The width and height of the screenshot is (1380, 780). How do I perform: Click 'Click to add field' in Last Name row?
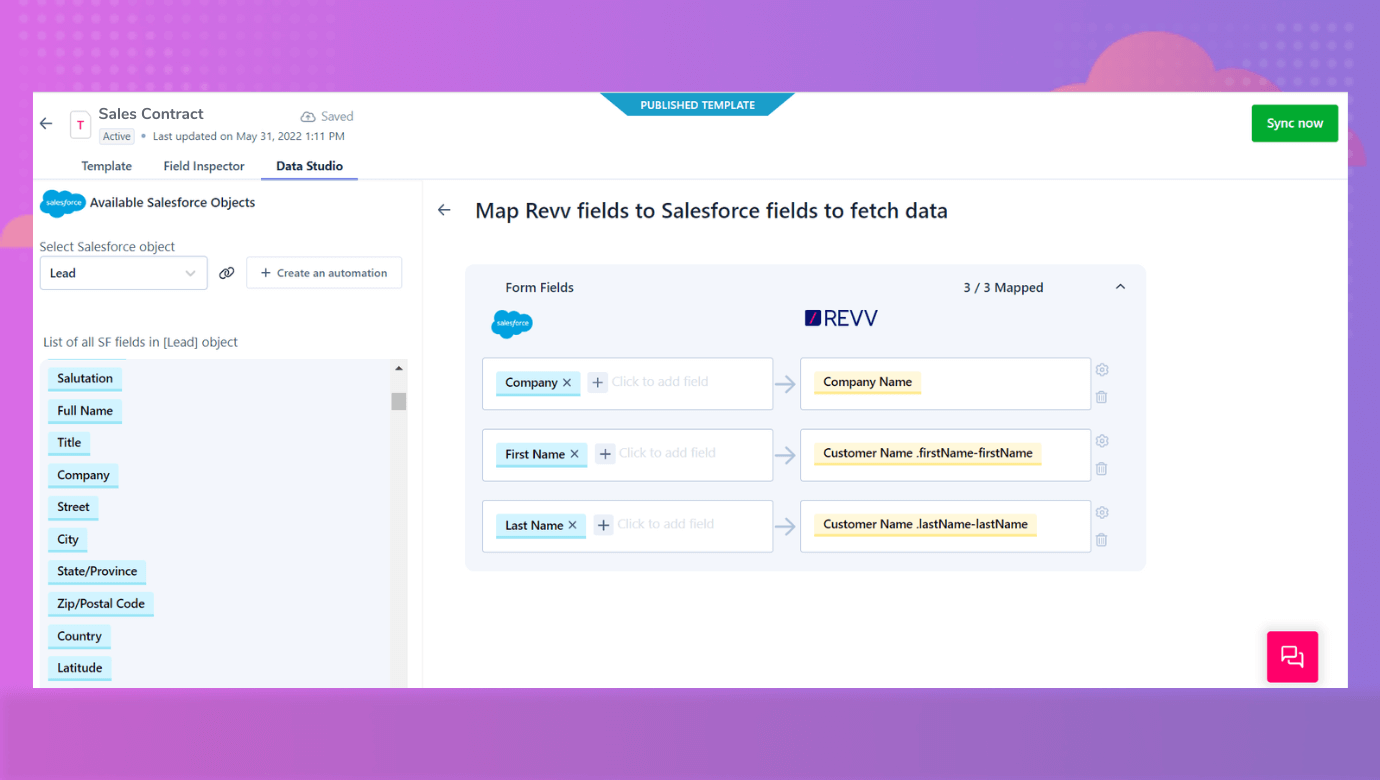[666, 524]
